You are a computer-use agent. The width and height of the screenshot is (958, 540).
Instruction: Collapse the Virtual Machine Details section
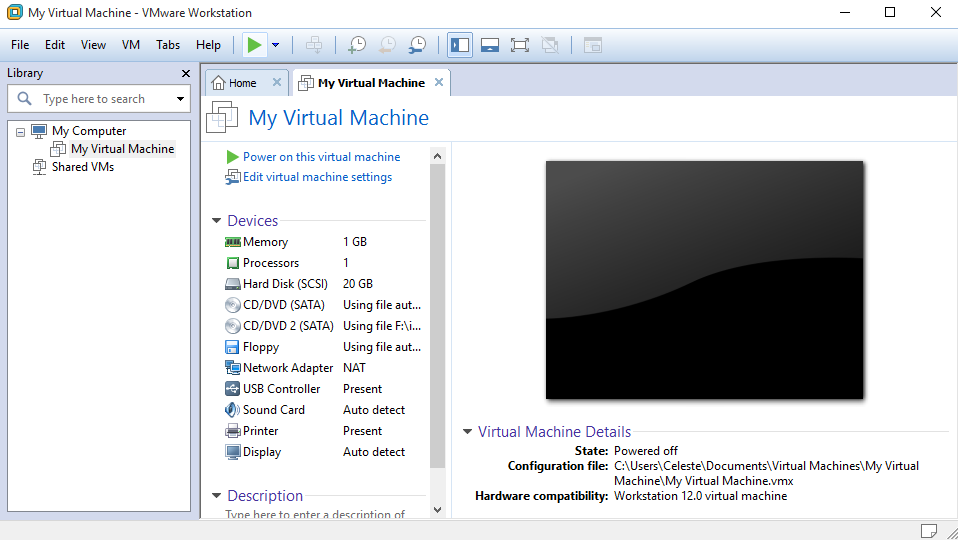coord(467,431)
